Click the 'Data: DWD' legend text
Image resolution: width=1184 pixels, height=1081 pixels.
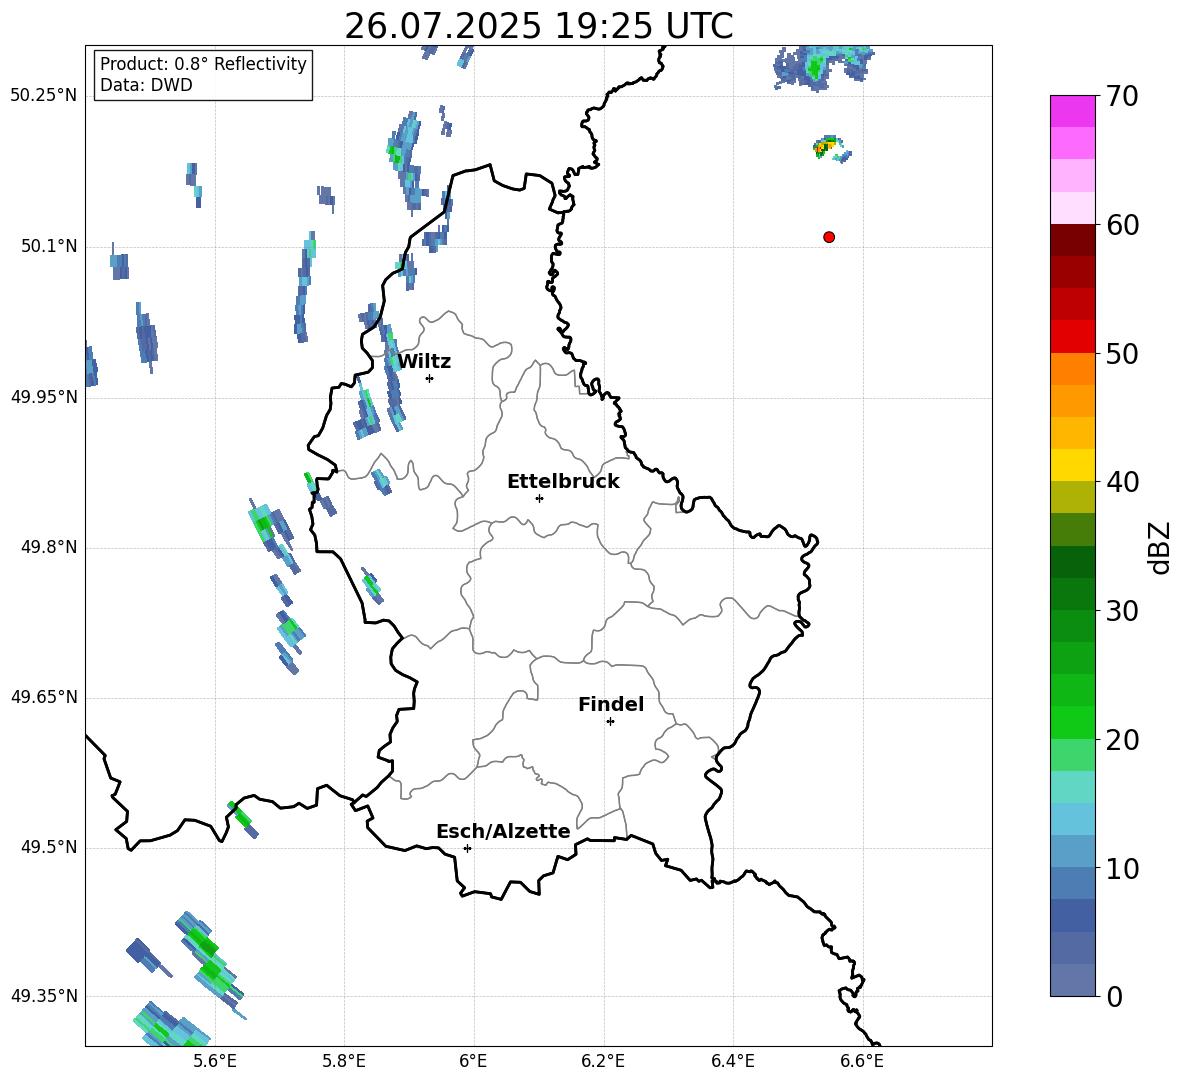point(146,85)
